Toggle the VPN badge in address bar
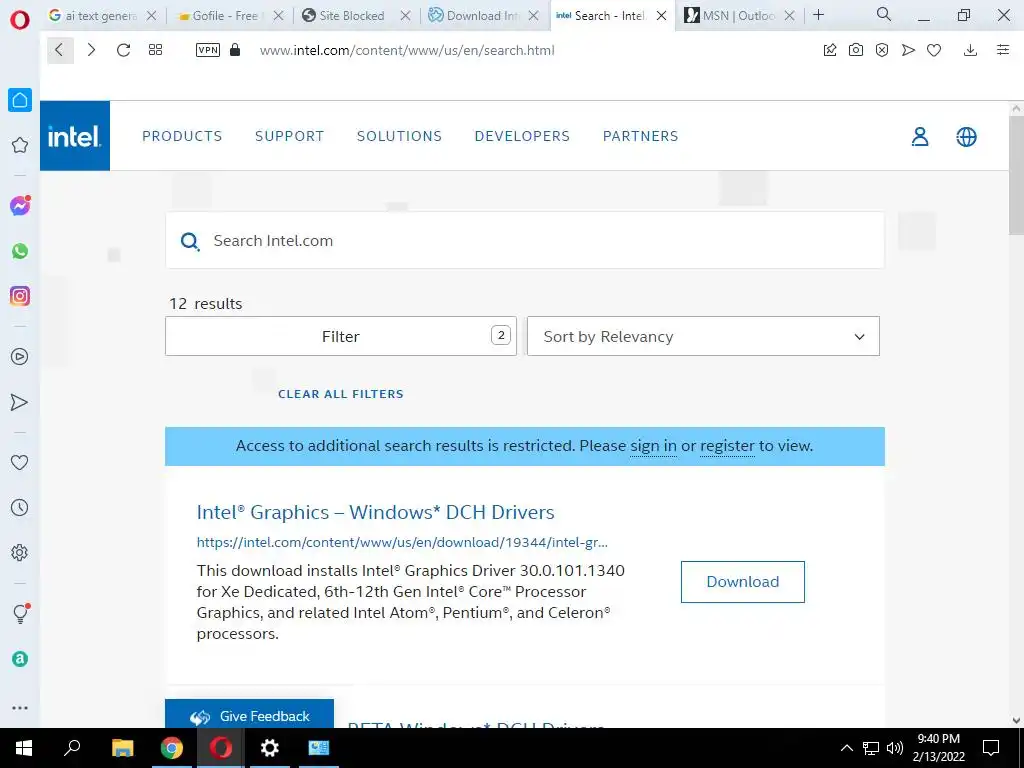The image size is (1024, 768). [x=208, y=50]
